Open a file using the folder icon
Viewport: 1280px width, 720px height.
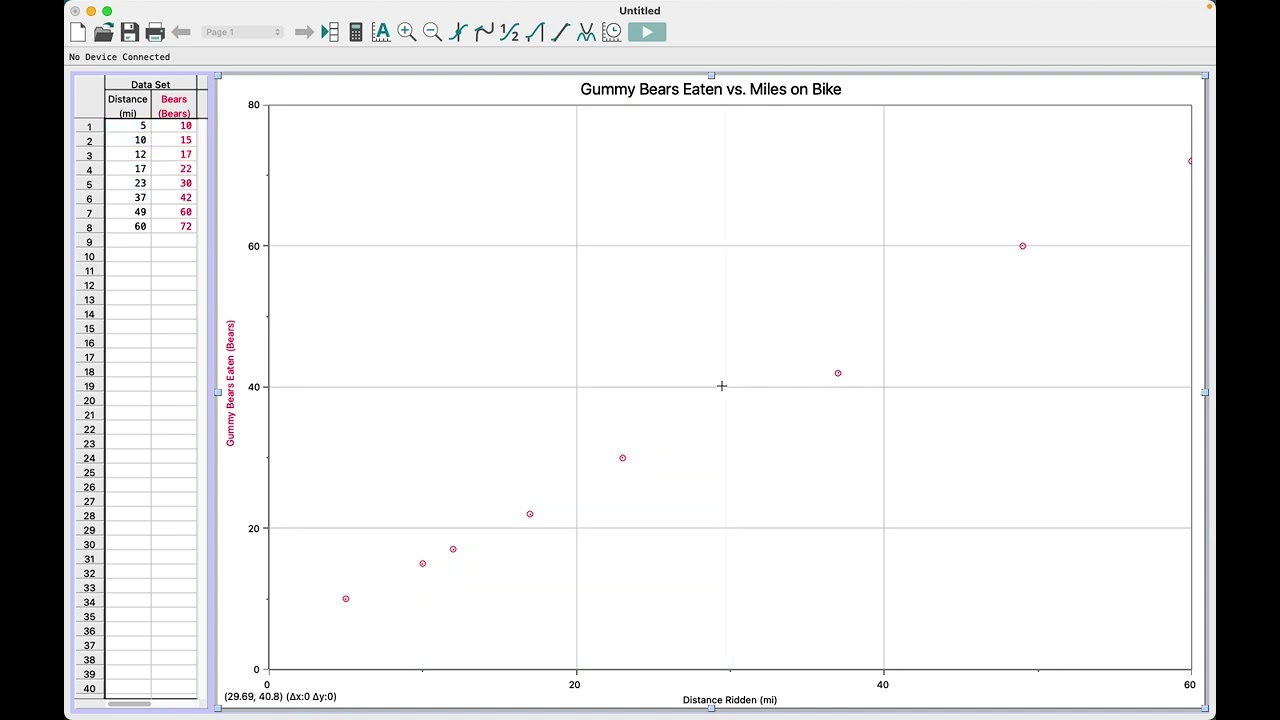(x=103, y=33)
